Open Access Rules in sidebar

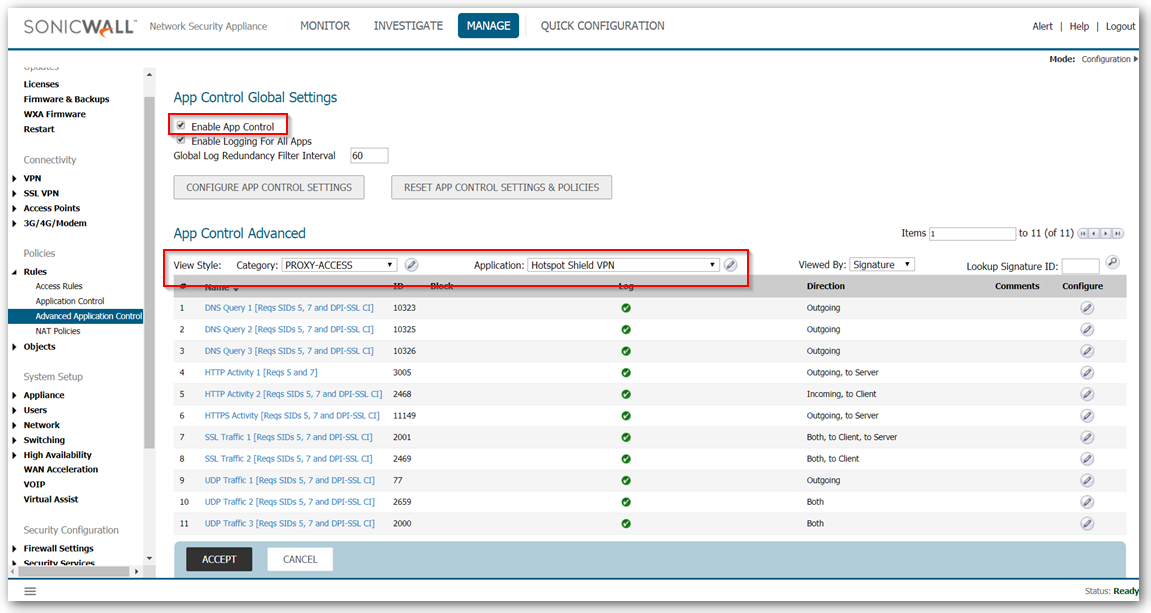(x=59, y=286)
